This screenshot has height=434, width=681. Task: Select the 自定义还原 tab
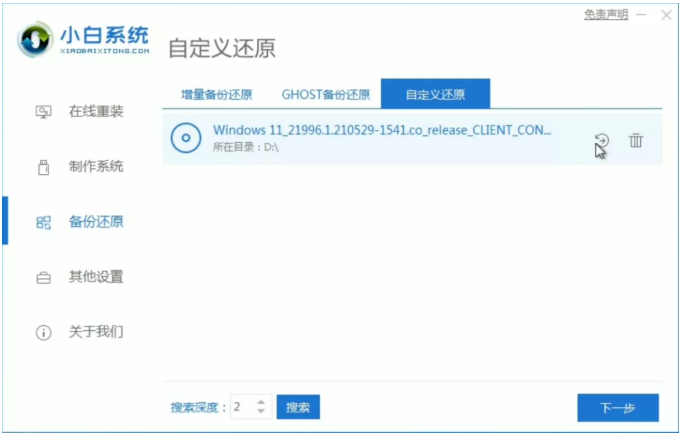click(435, 95)
